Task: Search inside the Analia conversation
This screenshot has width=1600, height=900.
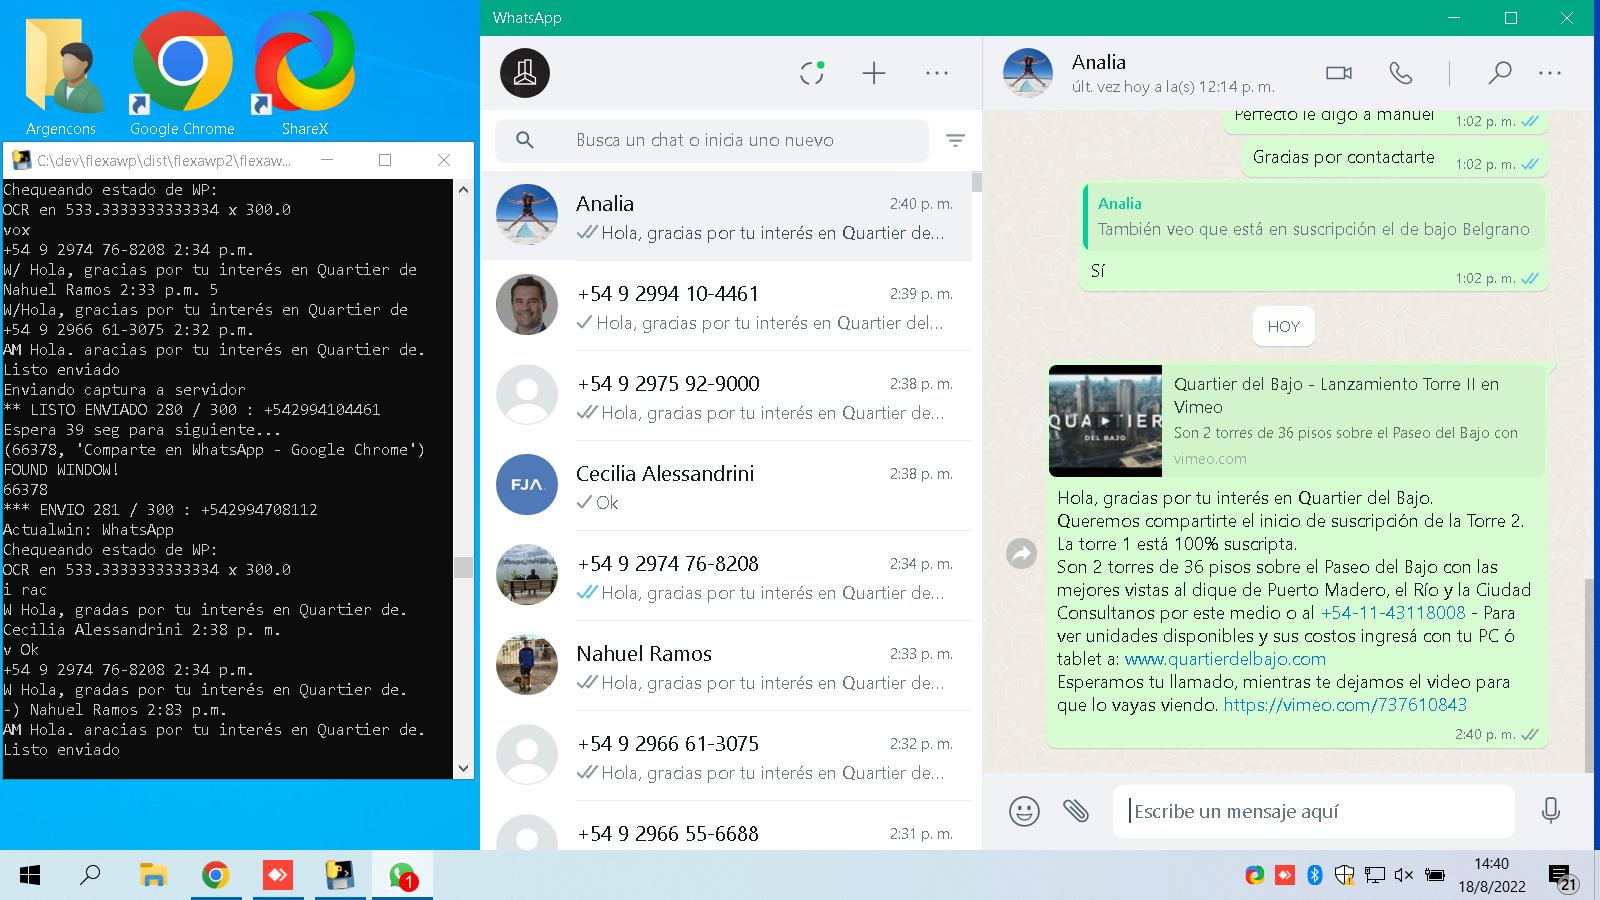Action: click(1499, 73)
